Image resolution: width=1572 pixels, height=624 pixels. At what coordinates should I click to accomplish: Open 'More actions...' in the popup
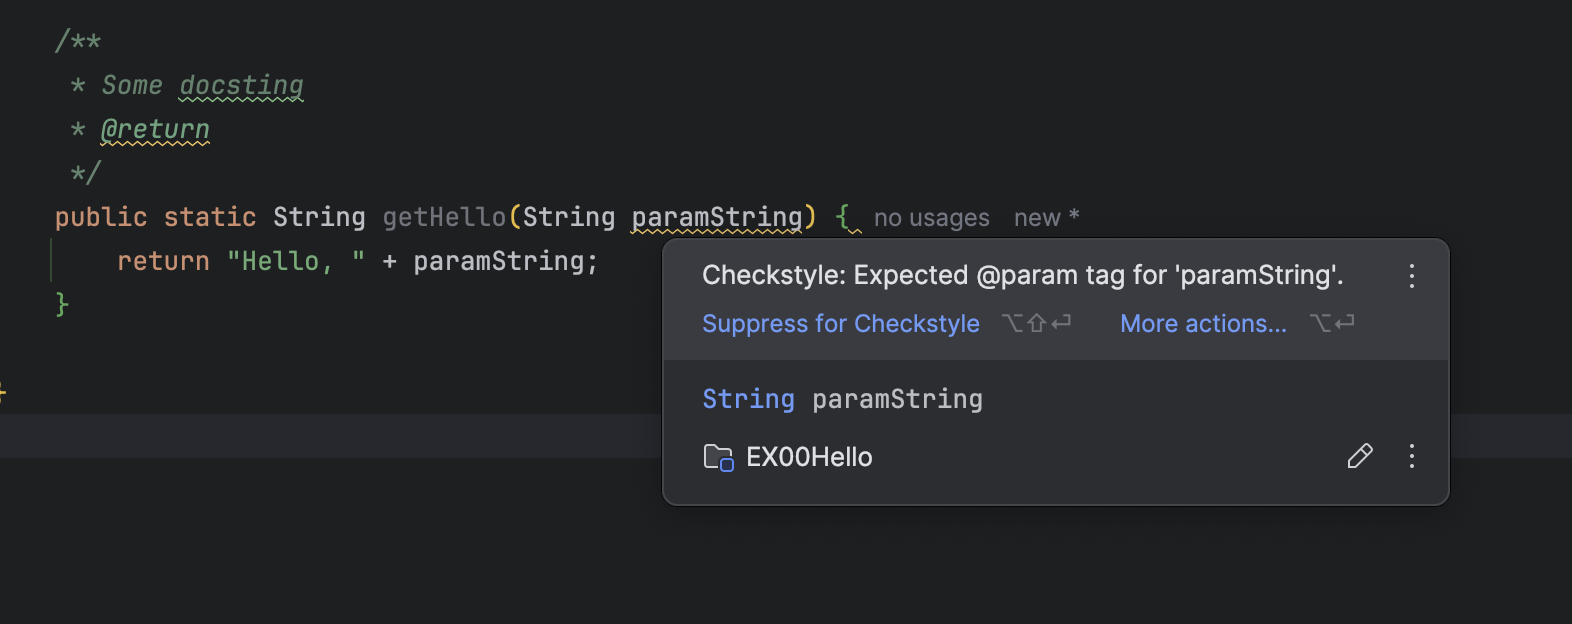pyautogui.click(x=1203, y=324)
